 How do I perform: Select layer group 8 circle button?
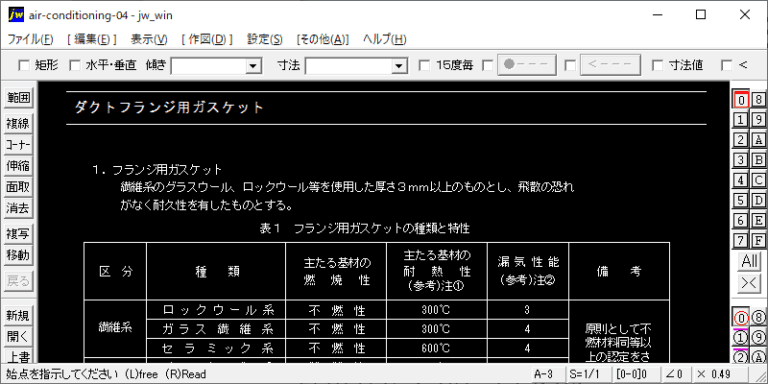coord(759,318)
